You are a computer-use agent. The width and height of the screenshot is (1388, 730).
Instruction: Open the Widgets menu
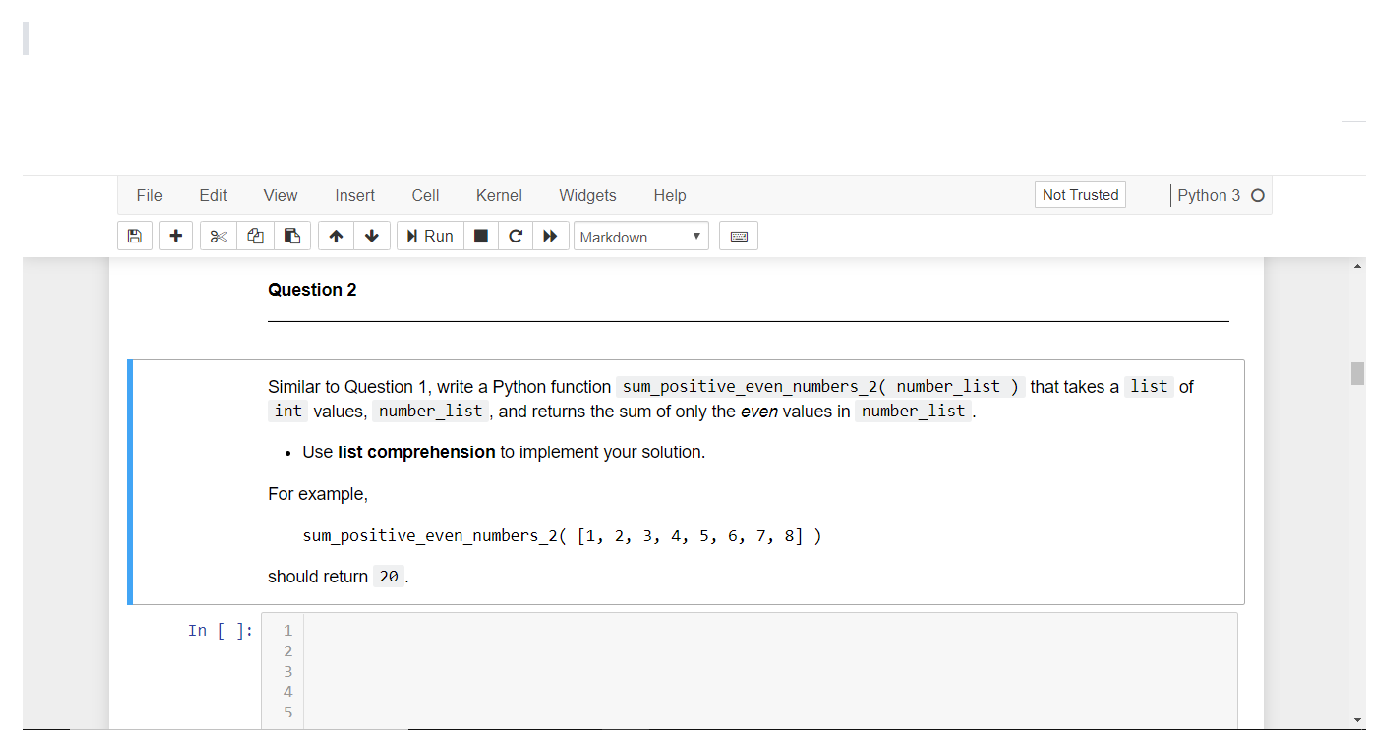[x=588, y=195]
